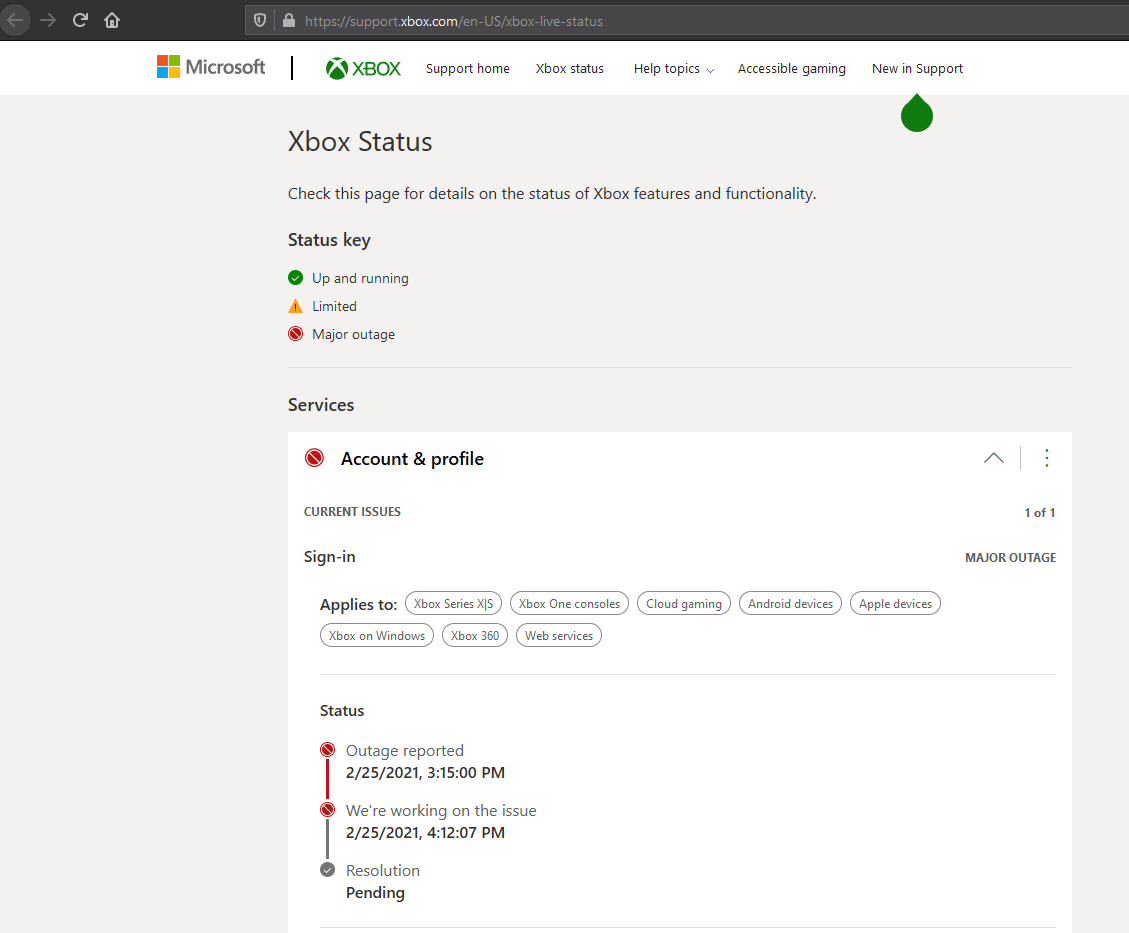Screen dimensions: 1129x933
Task: Click the Services heading
Action: pyautogui.click(x=321, y=405)
